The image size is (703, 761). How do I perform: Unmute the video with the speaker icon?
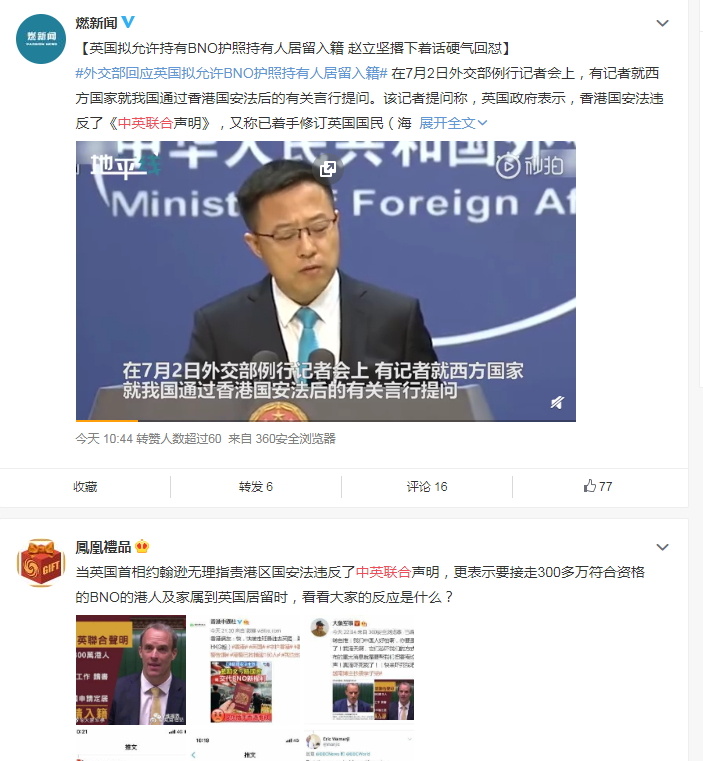(557, 402)
